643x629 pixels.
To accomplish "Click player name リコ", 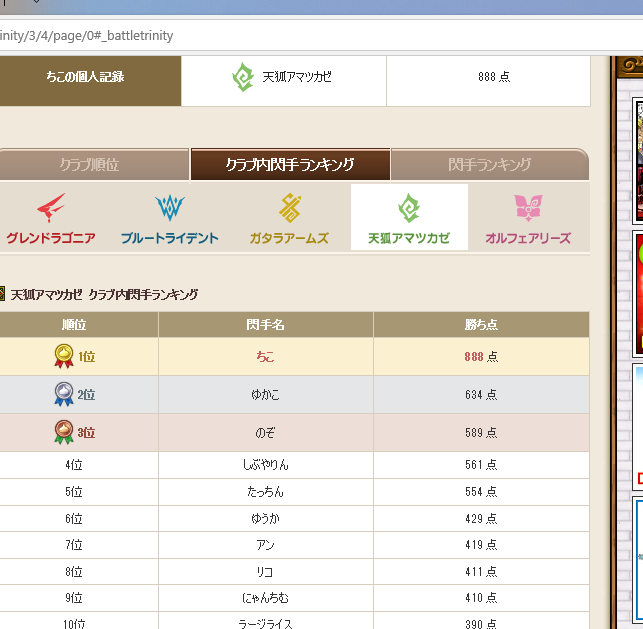I will click(x=265, y=572).
